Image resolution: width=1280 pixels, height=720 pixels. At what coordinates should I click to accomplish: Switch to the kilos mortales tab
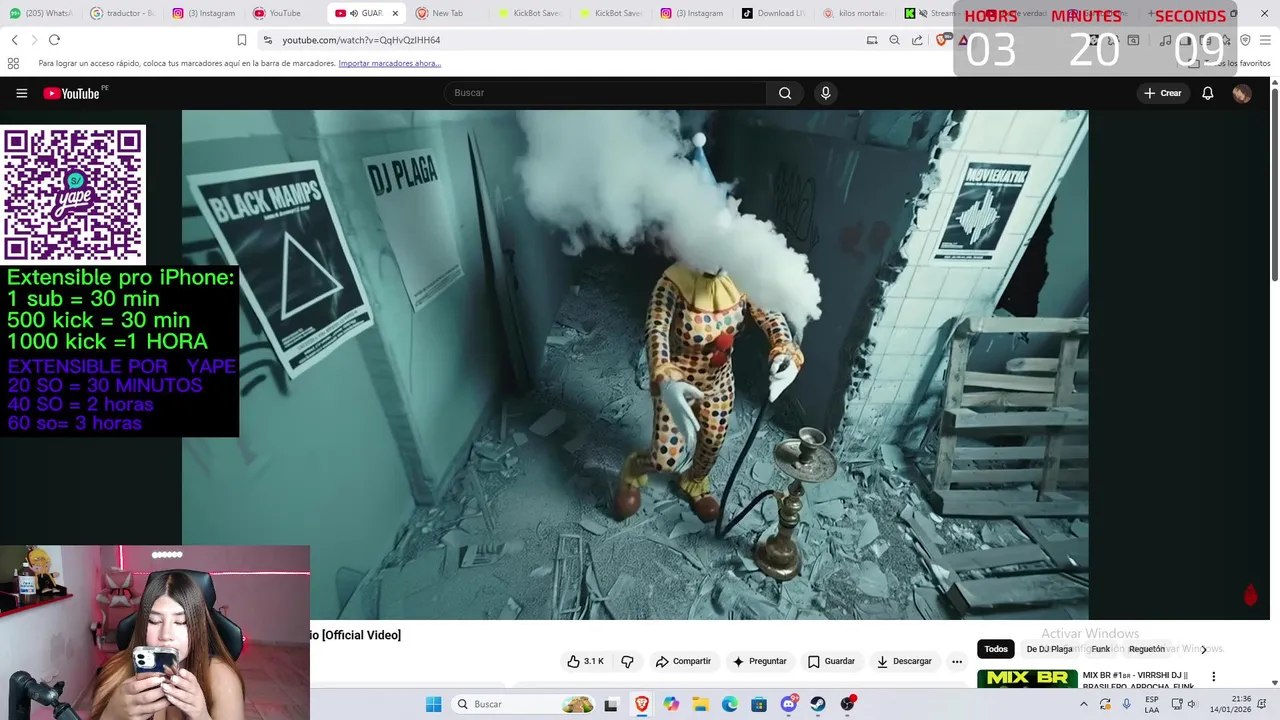click(855, 13)
